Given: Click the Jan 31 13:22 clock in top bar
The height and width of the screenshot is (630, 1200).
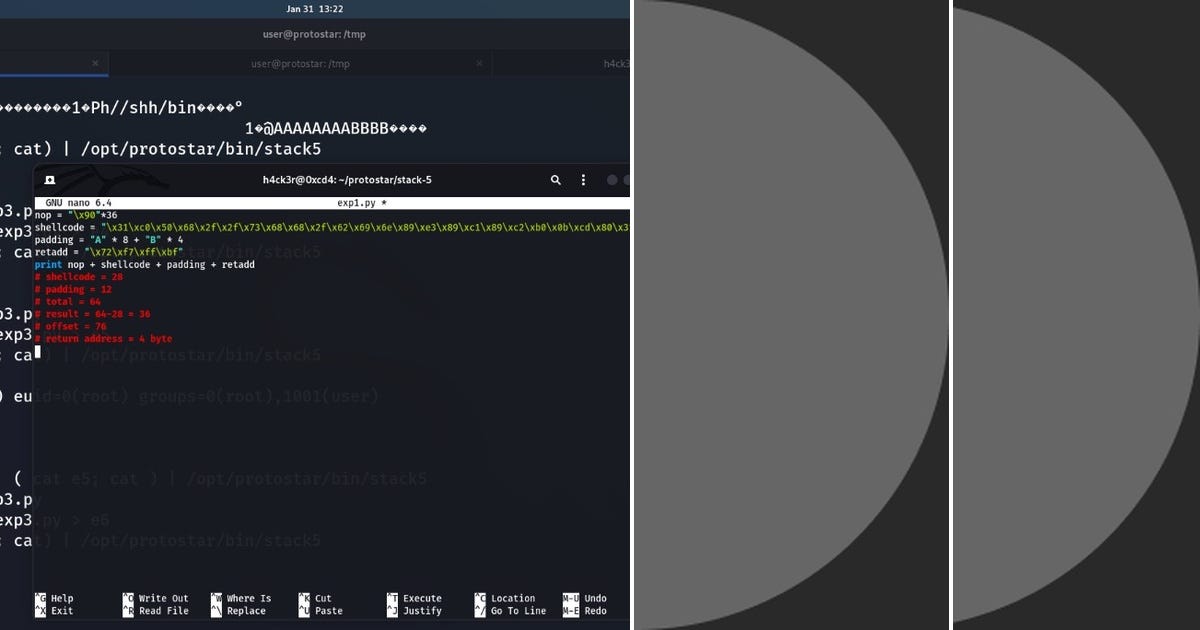Looking at the screenshot, I should pyautogui.click(x=314, y=9).
